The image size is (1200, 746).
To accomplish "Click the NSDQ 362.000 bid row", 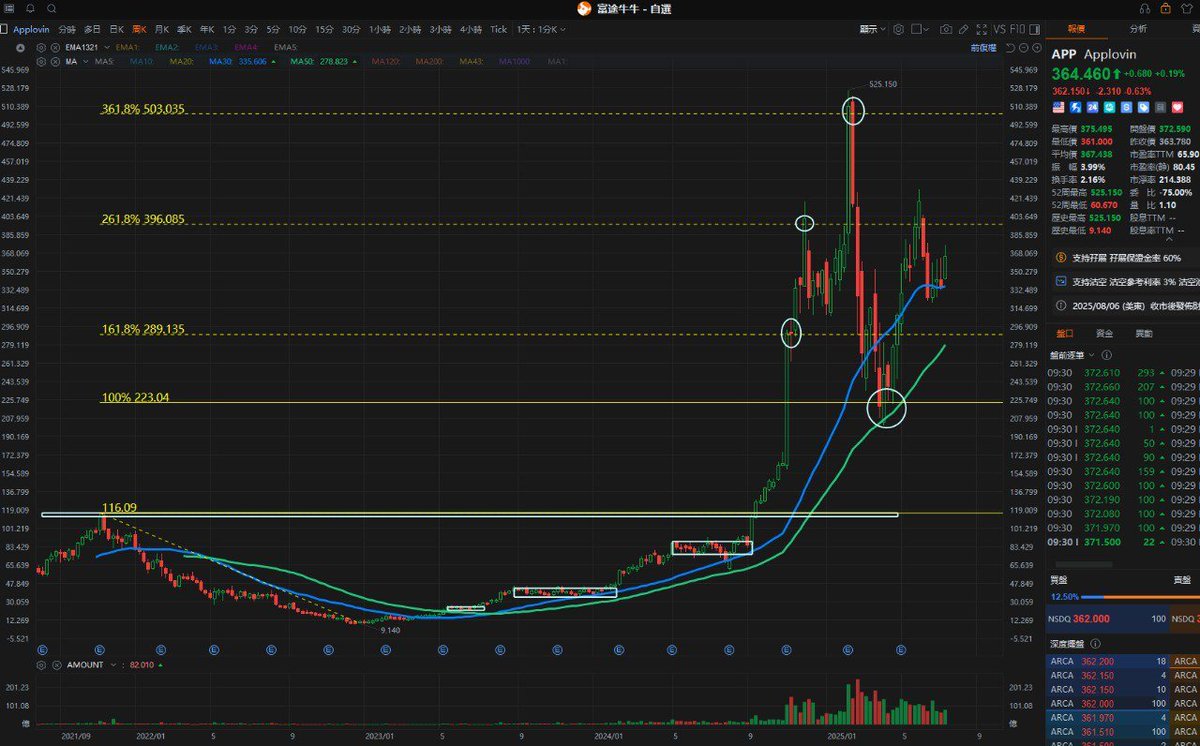I will pos(1109,619).
